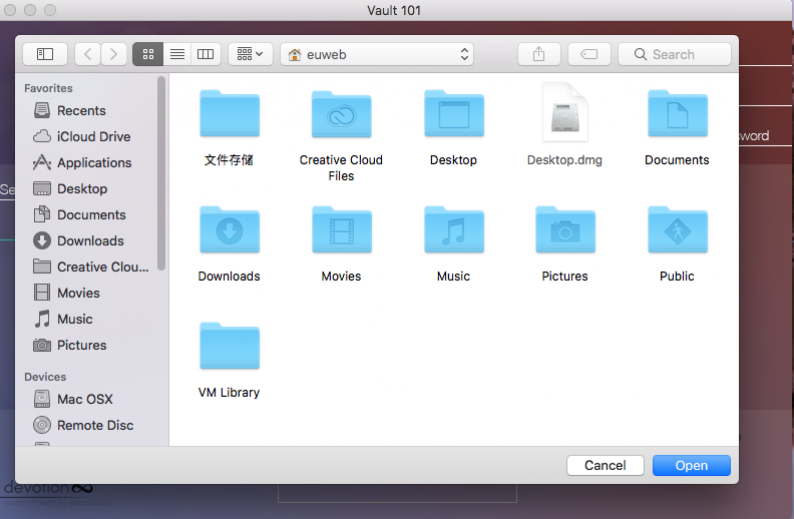Select iCloud Drive in the sidebar
Image resolution: width=794 pixels, height=519 pixels.
[90, 137]
